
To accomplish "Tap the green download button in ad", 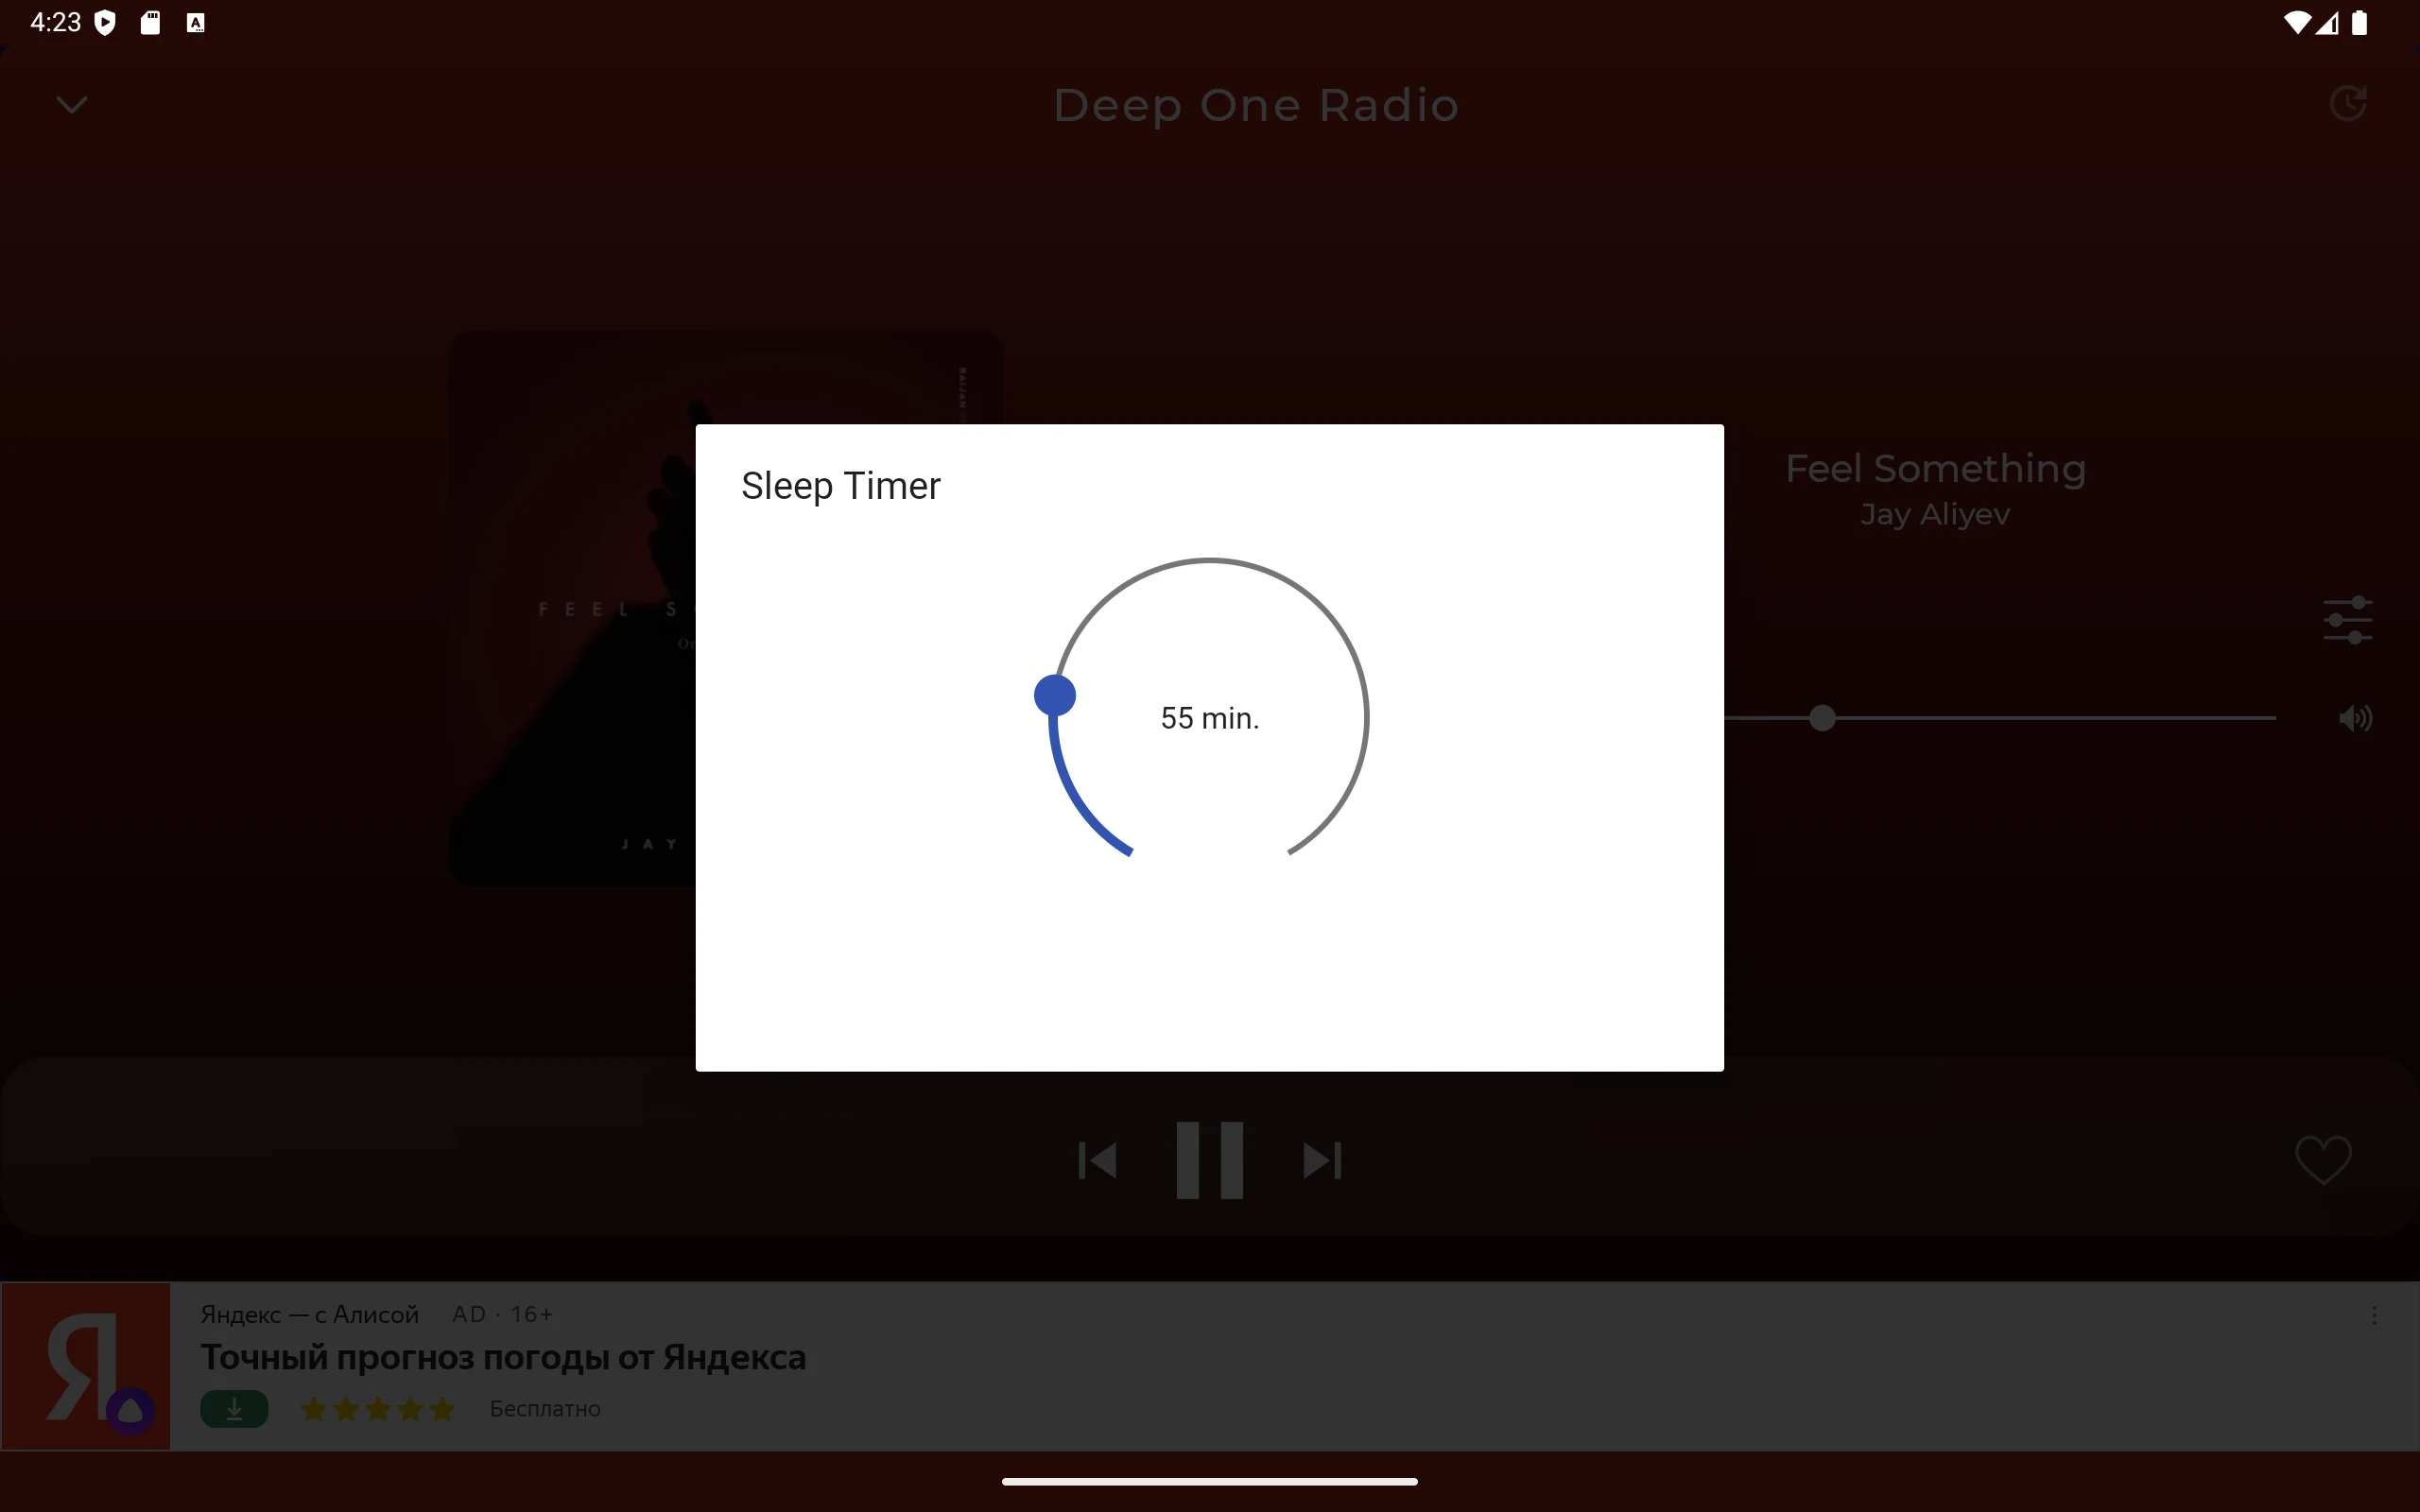I will tap(234, 1409).
